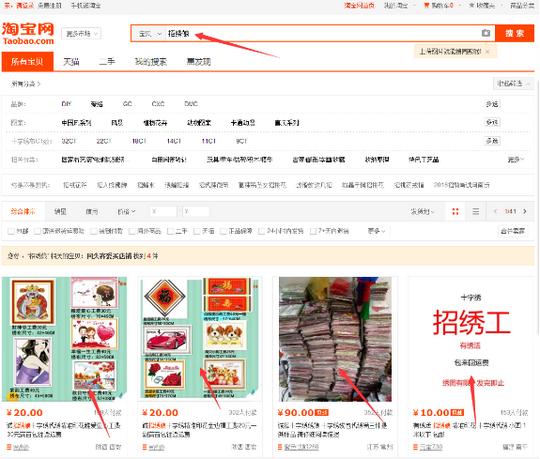Click the ¥90.00 product title text

[x=333, y=430]
